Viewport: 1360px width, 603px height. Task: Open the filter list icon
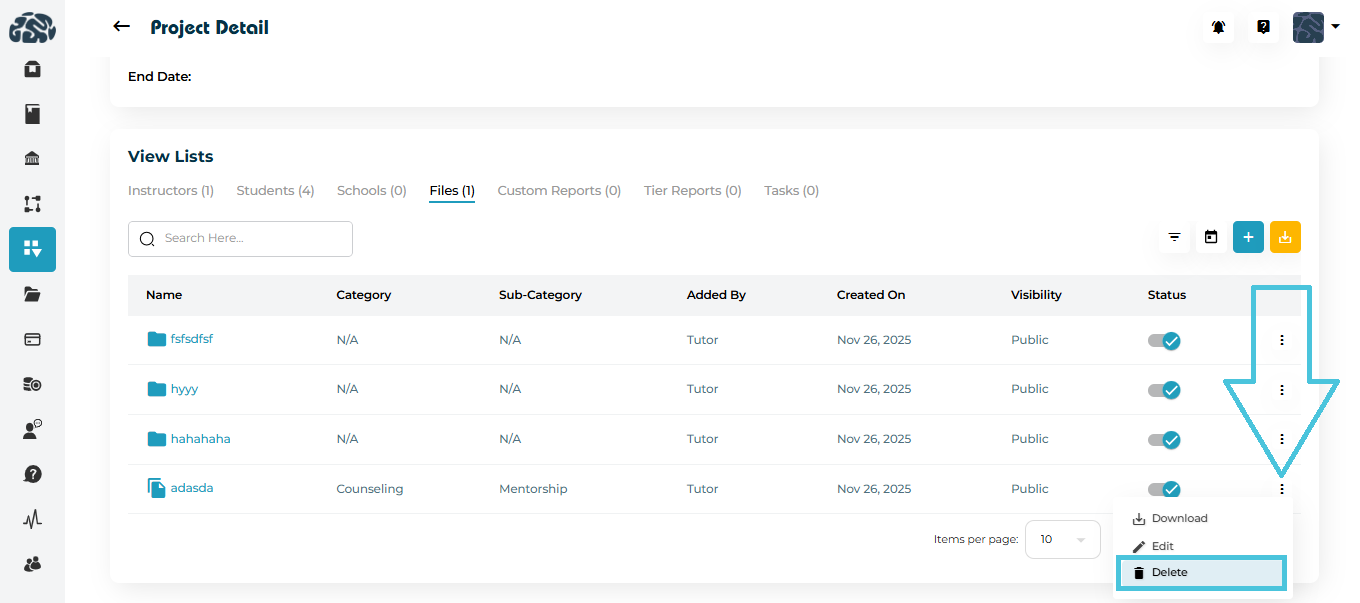(x=1174, y=237)
